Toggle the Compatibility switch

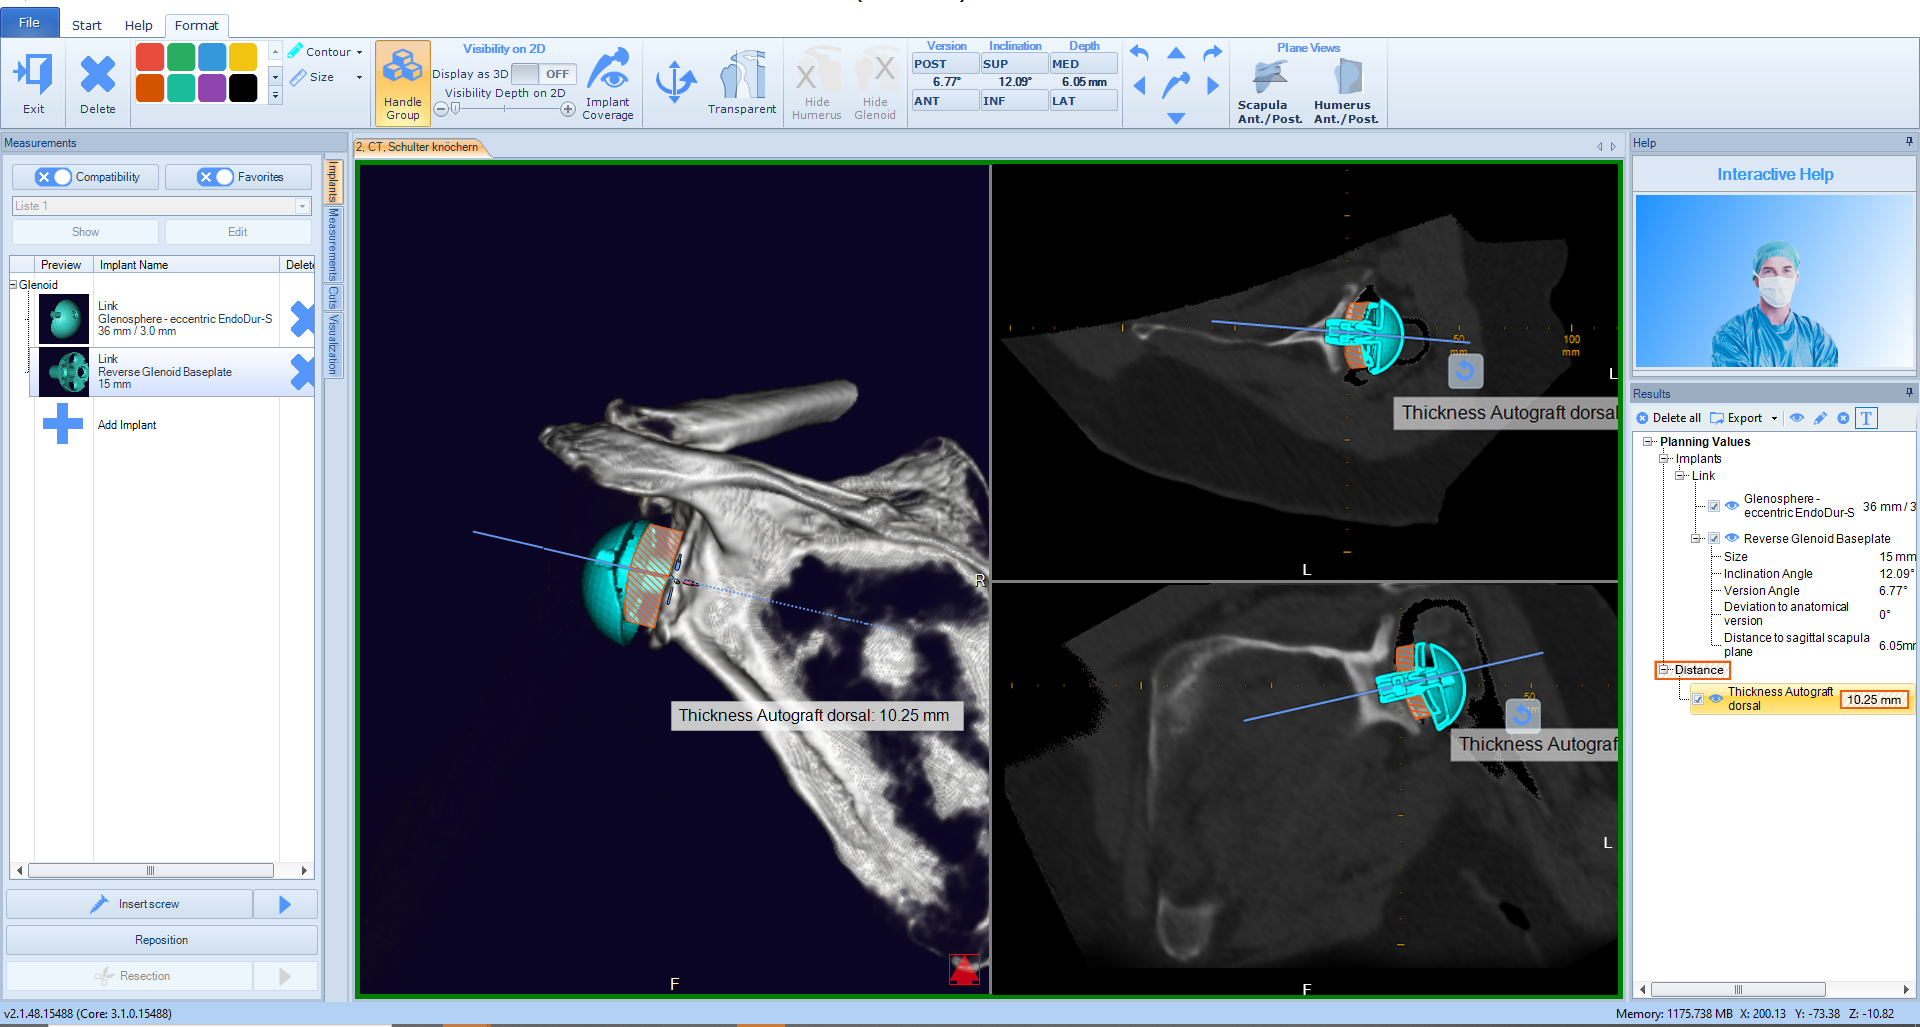[53, 177]
